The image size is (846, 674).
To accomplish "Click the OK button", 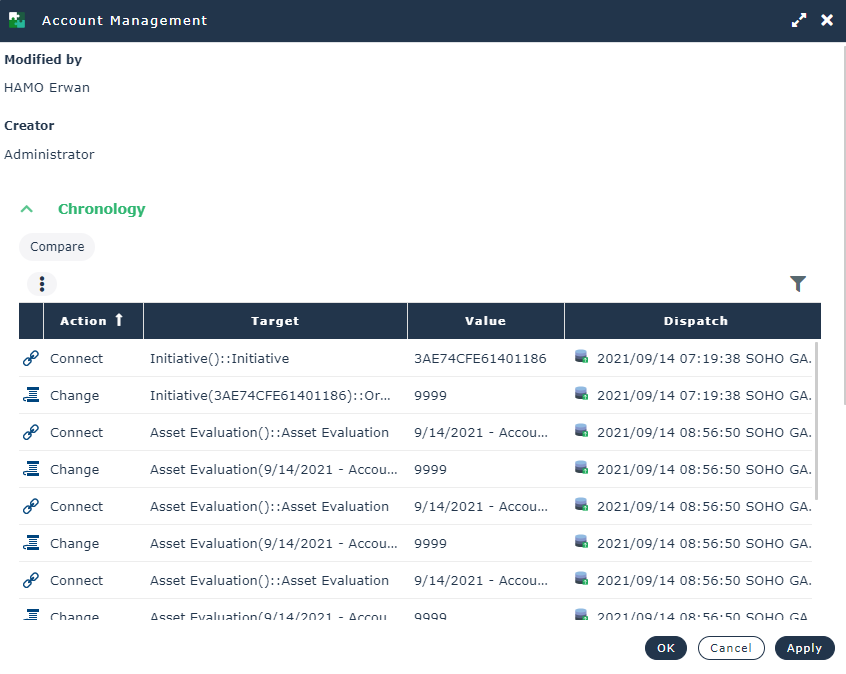I will point(666,648).
